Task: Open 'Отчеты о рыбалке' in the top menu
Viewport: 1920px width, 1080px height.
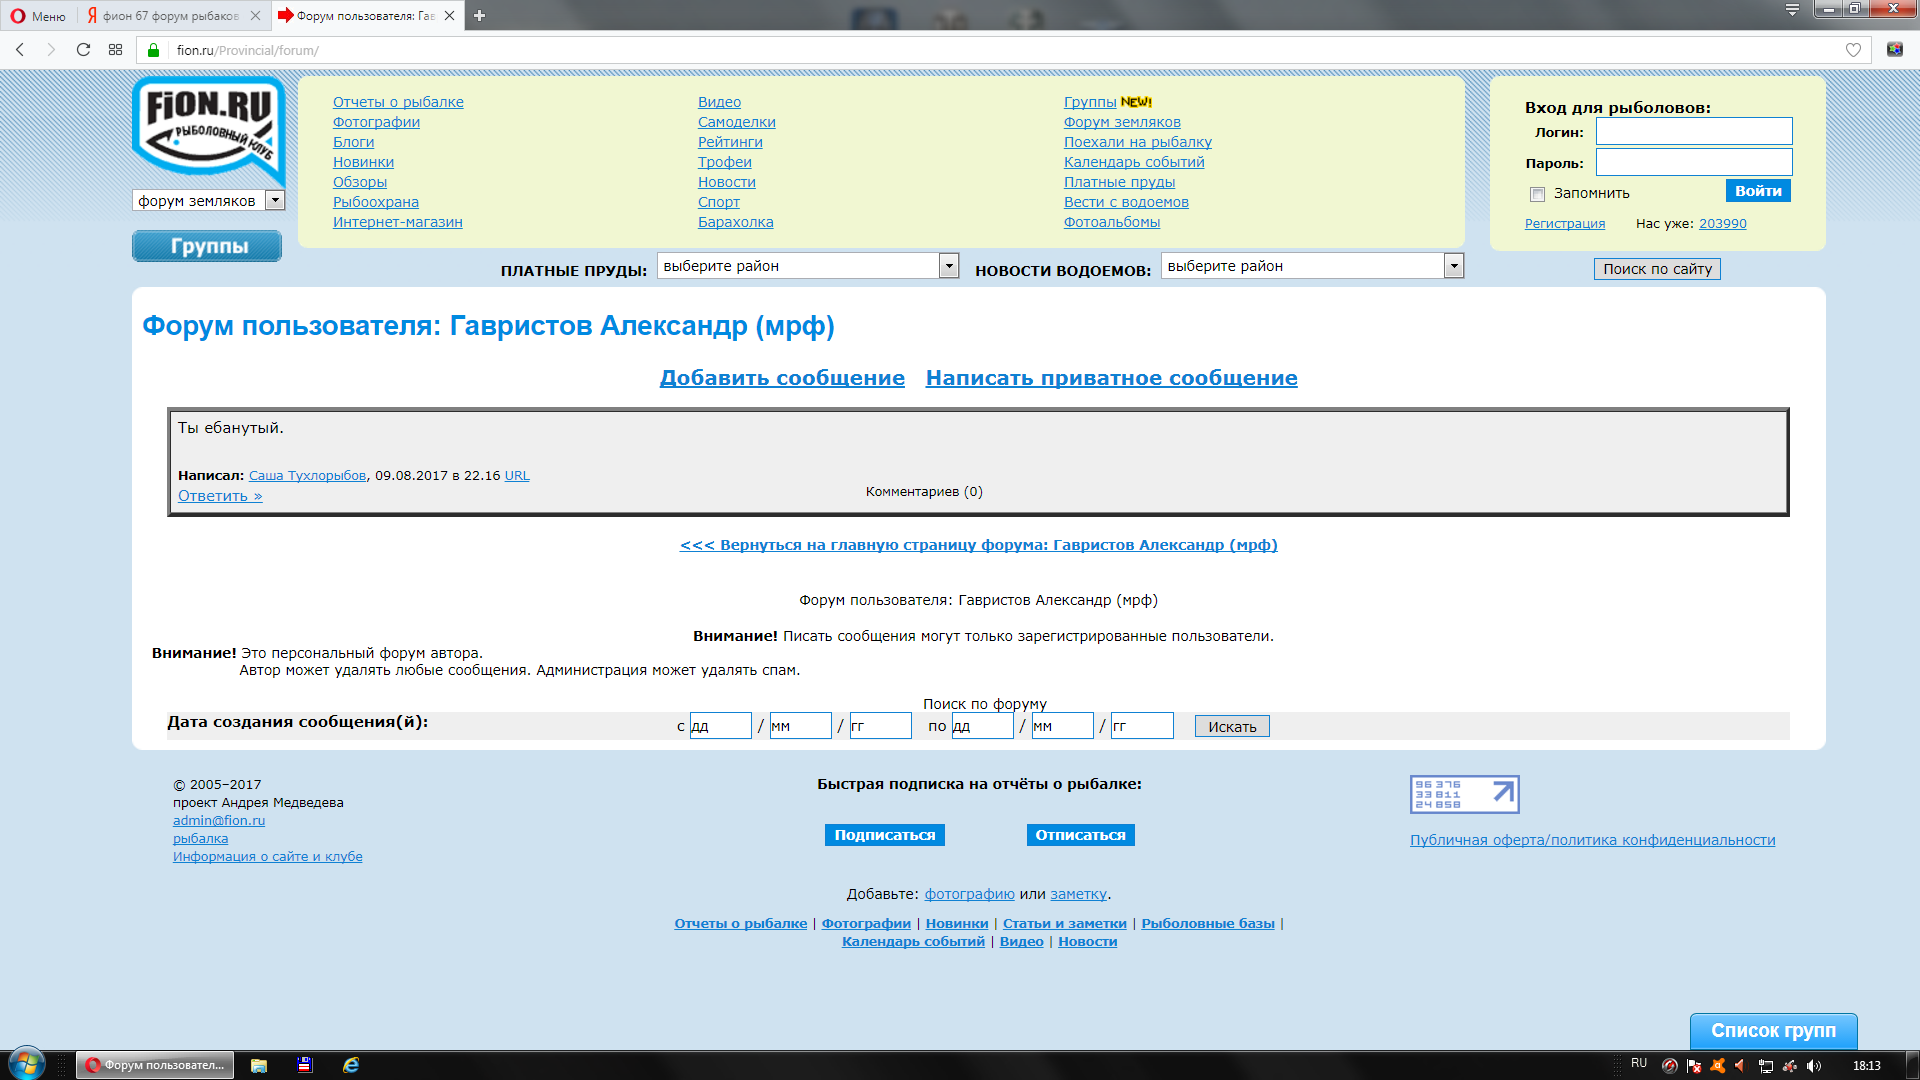Action: (x=398, y=102)
